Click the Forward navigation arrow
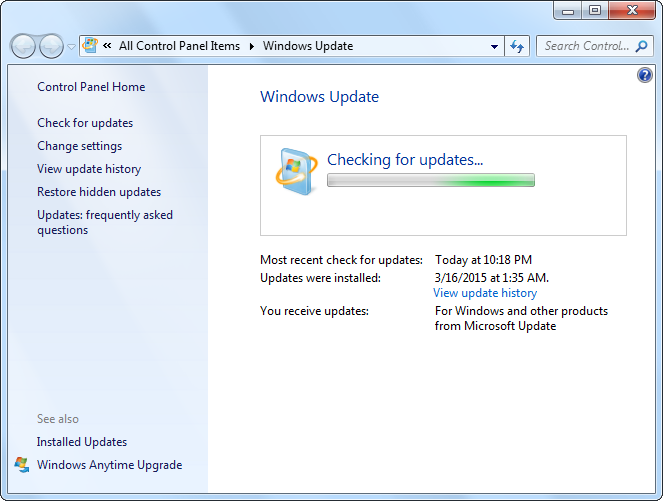Screen dimensions: 663x501 pos(51,46)
